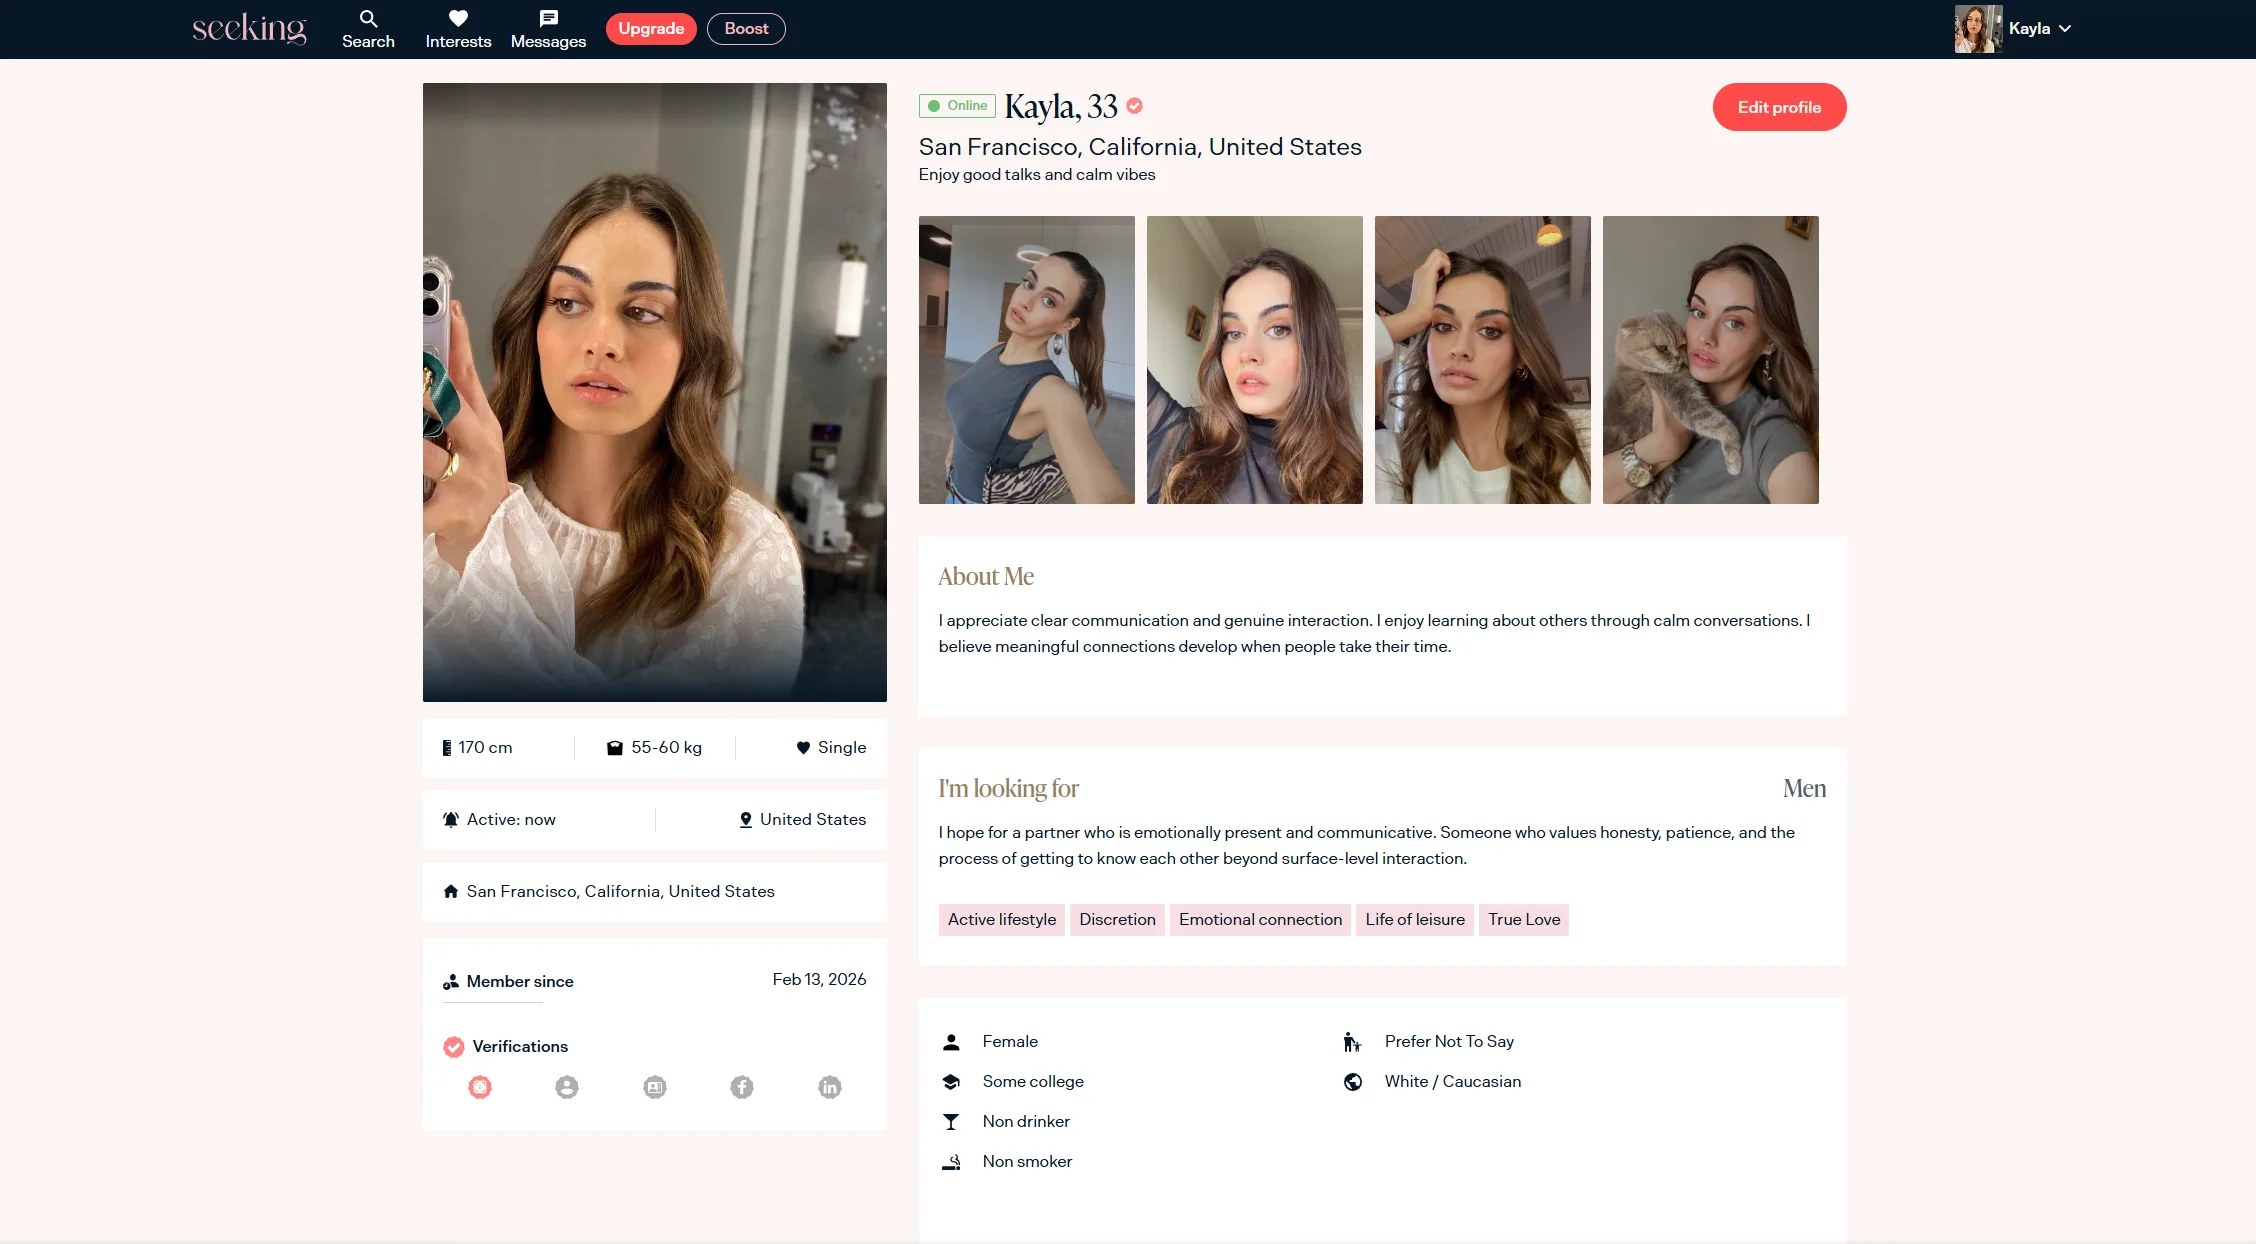Click the Boost button
The width and height of the screenshot is (2256, 1244).
click(746, 29)
